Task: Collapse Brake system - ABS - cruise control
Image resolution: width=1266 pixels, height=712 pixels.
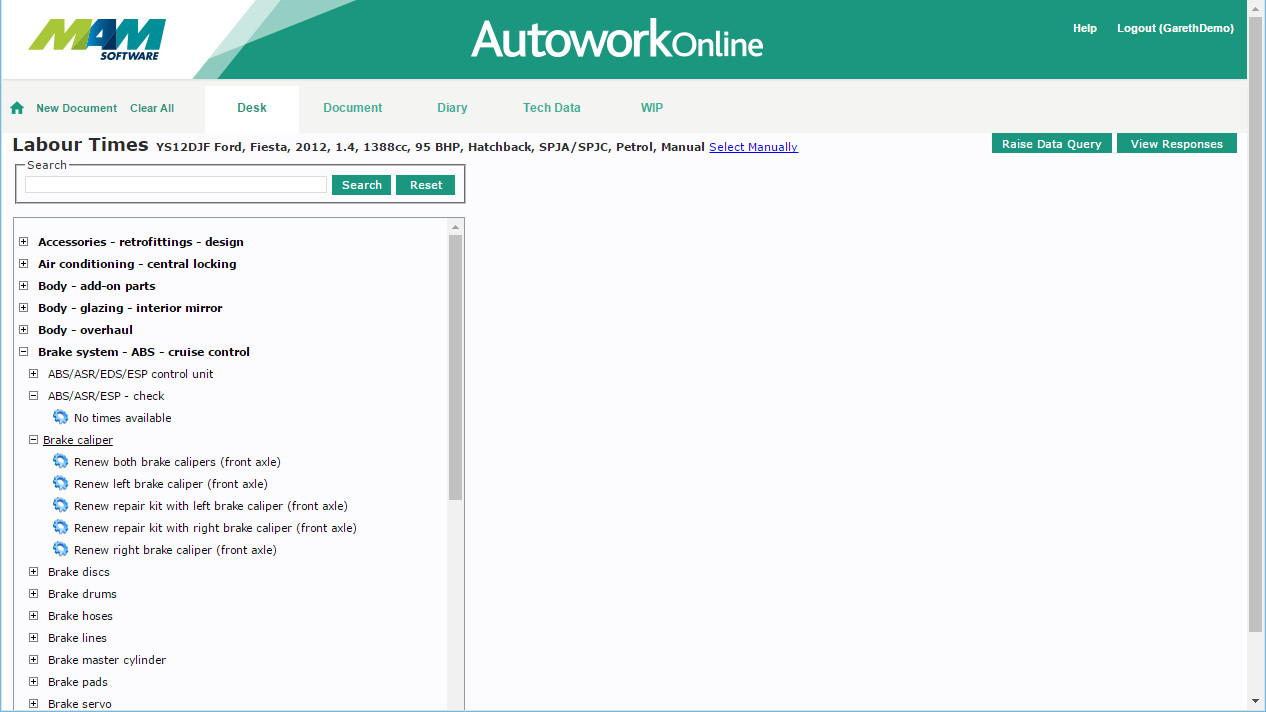Action: click(x=24, y=352)
